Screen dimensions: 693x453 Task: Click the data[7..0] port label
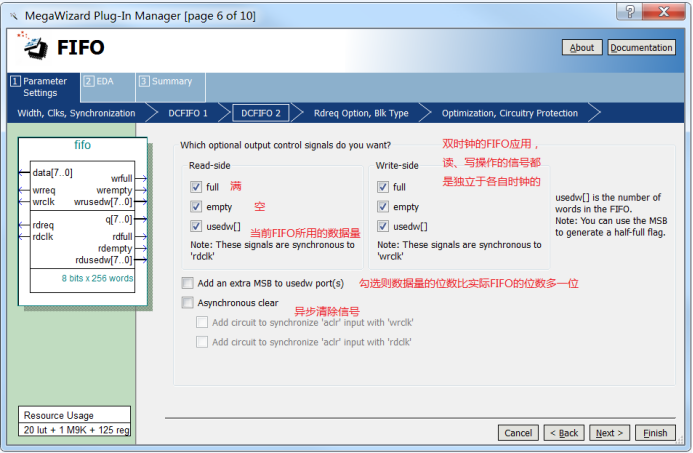(52, 173)
